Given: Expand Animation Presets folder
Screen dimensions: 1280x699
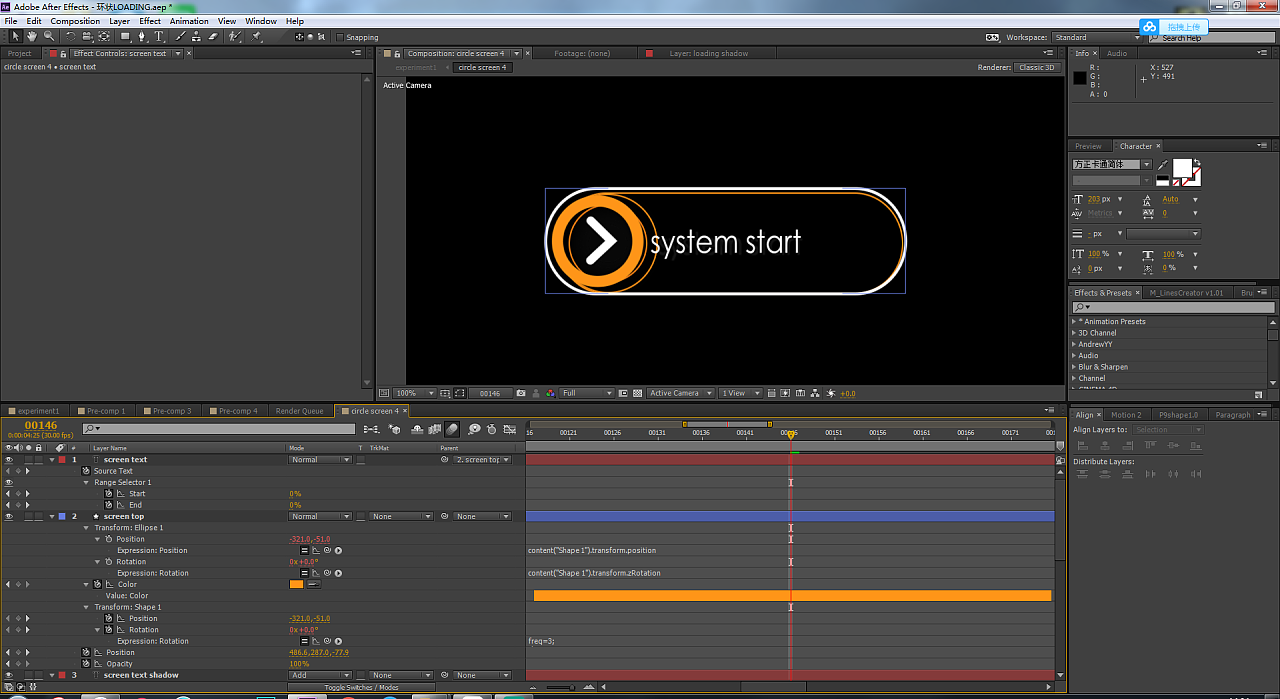Looking at the screenshot, I should pyautogui.click(x=1075, y=322).
